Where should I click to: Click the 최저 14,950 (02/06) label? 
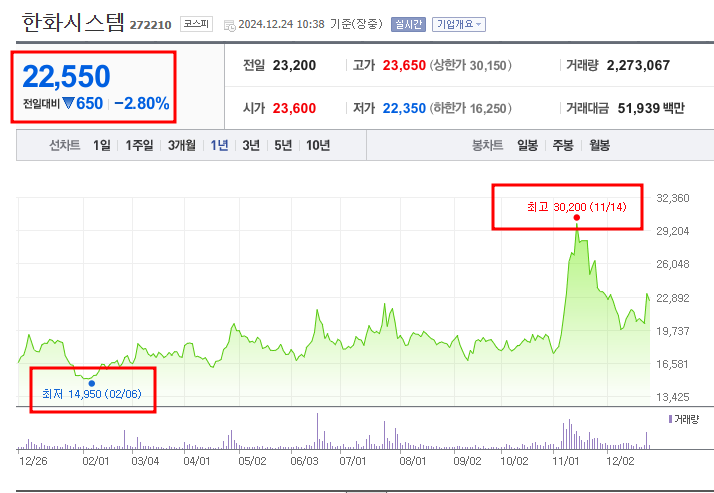tap(92, 394)
